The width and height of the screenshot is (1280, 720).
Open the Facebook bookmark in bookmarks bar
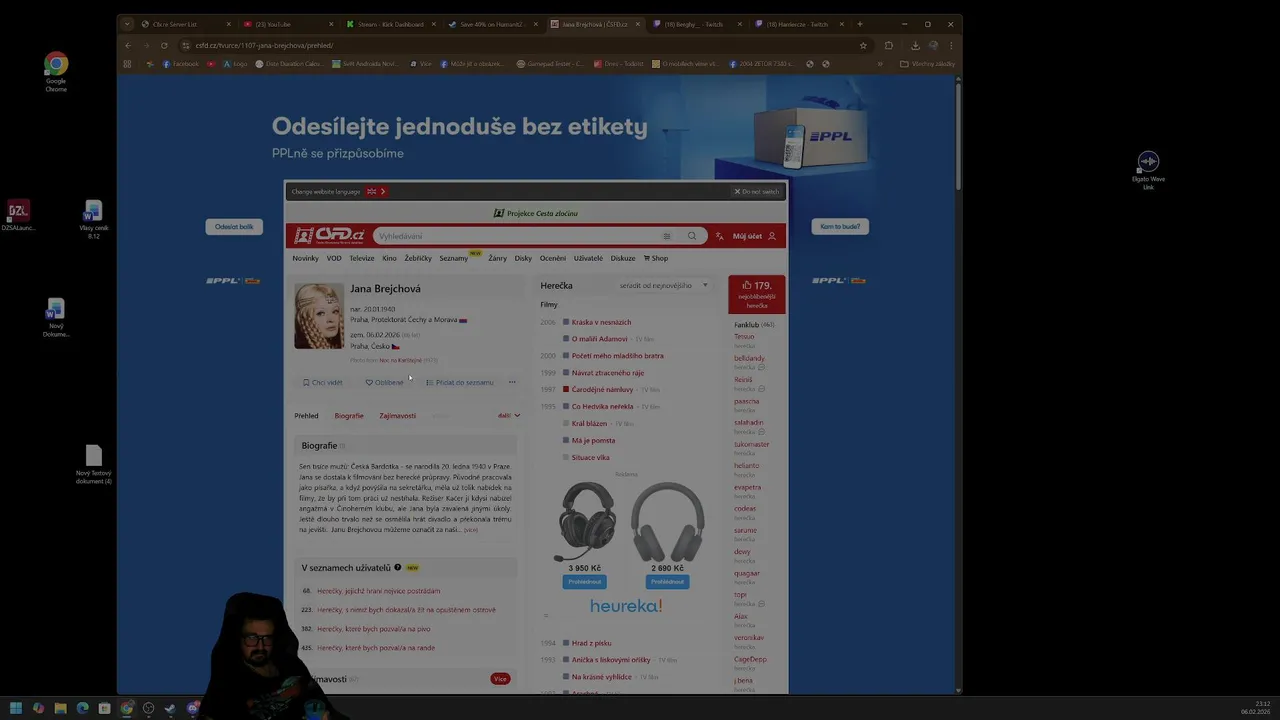coord(181,64)
